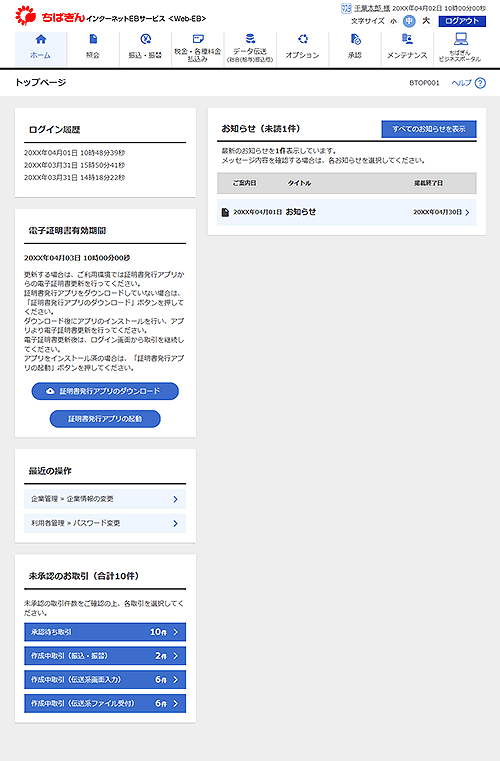Open recent operation 企業管理 > 企業情報の変更
The image size is (500, 761).
[105, 499]
